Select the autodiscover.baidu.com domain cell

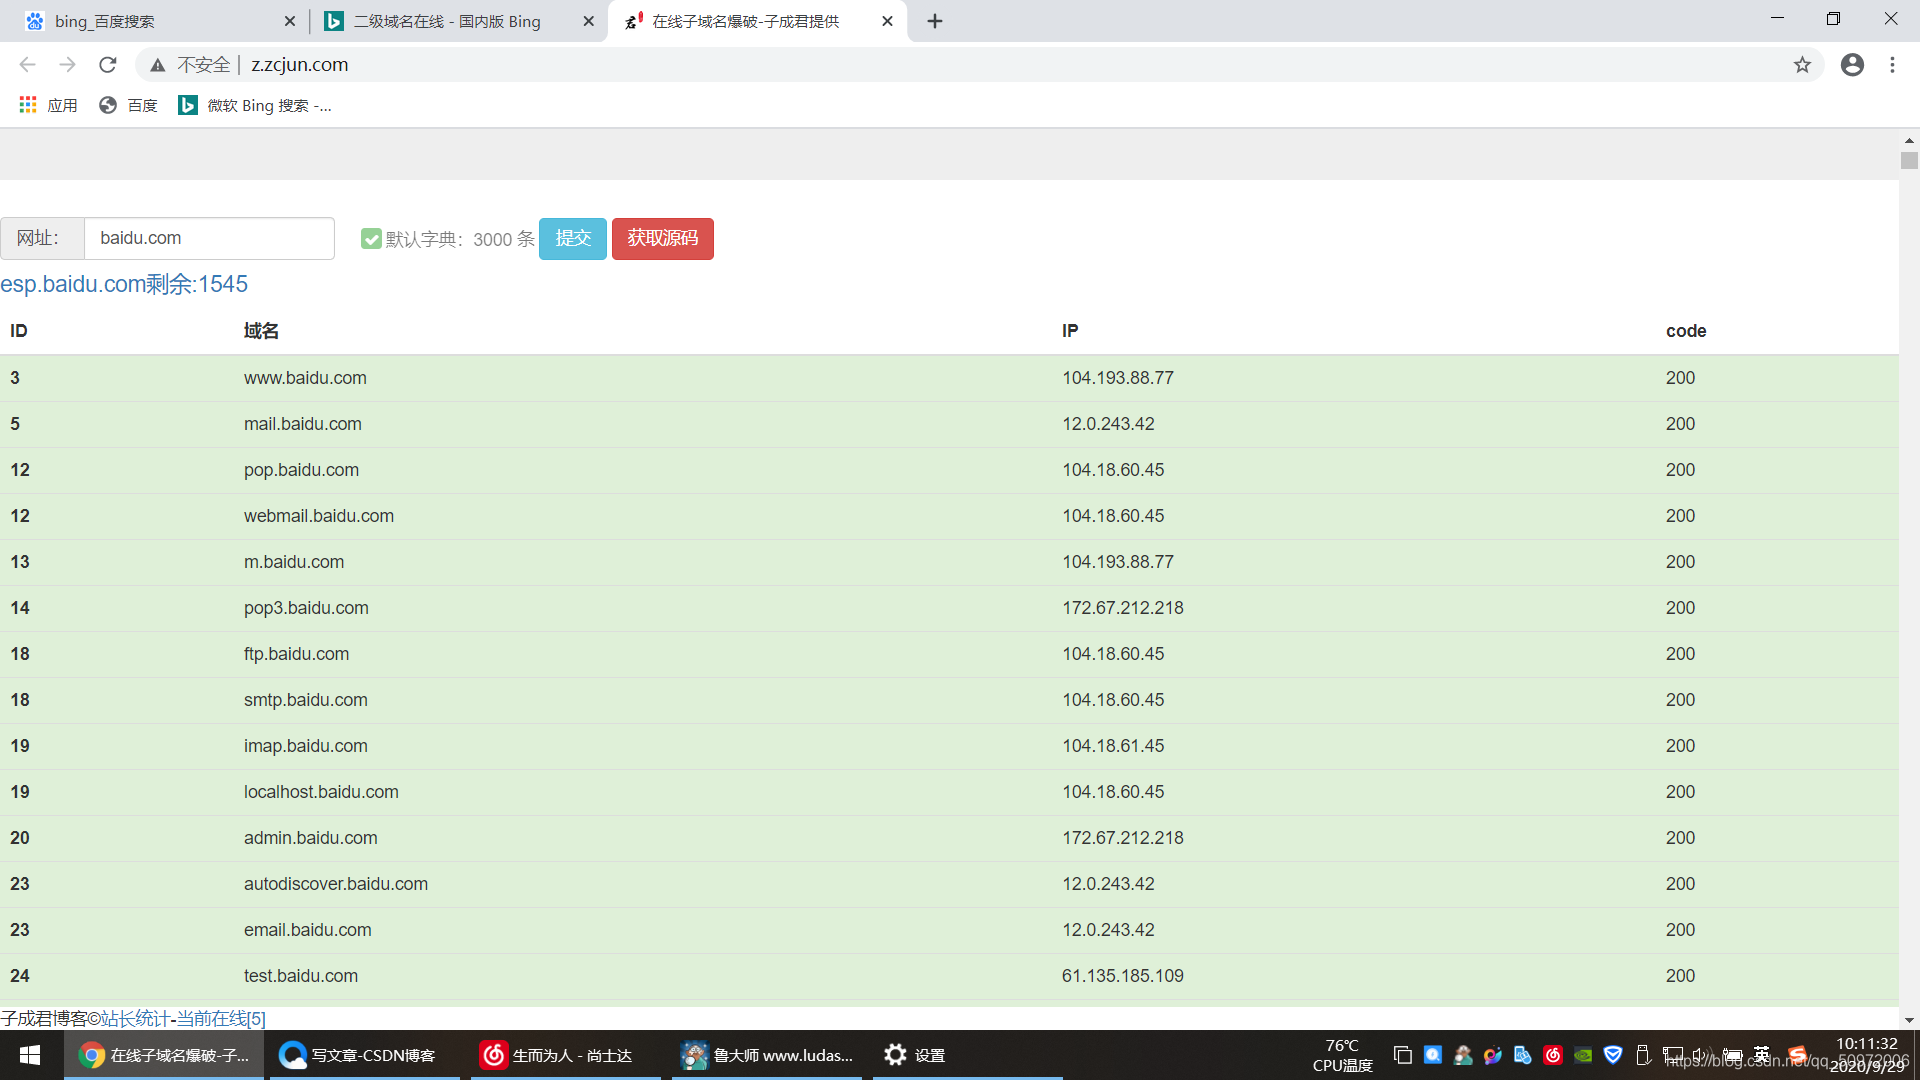[x=336, y=884]
